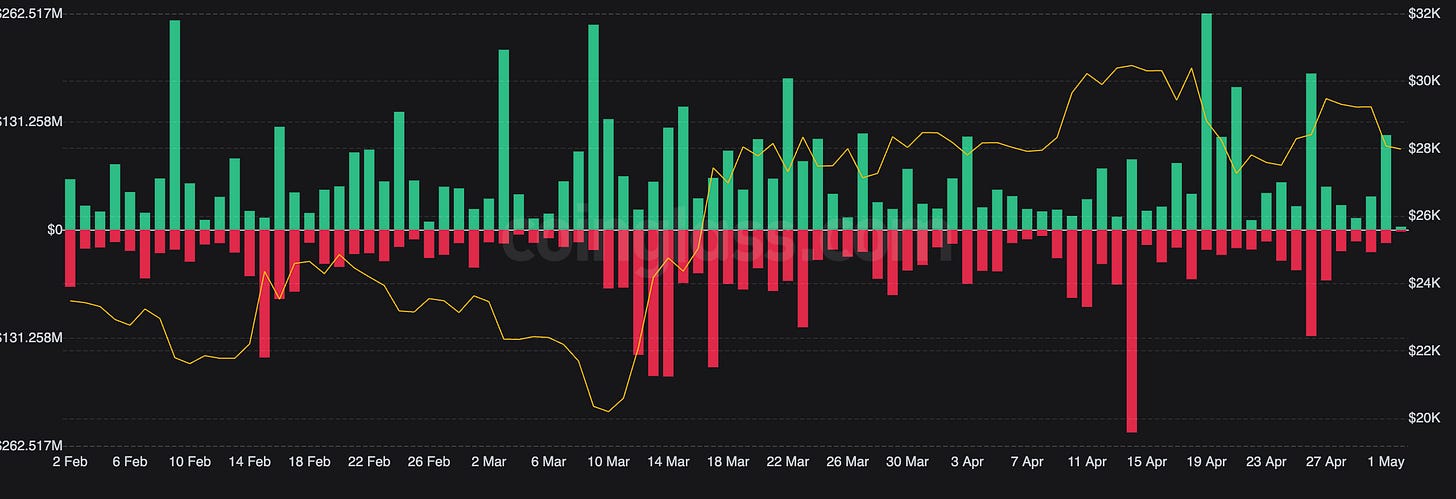Select the "11 Apr" x-axis label
1456x499 pixels.
point(1087,462)
